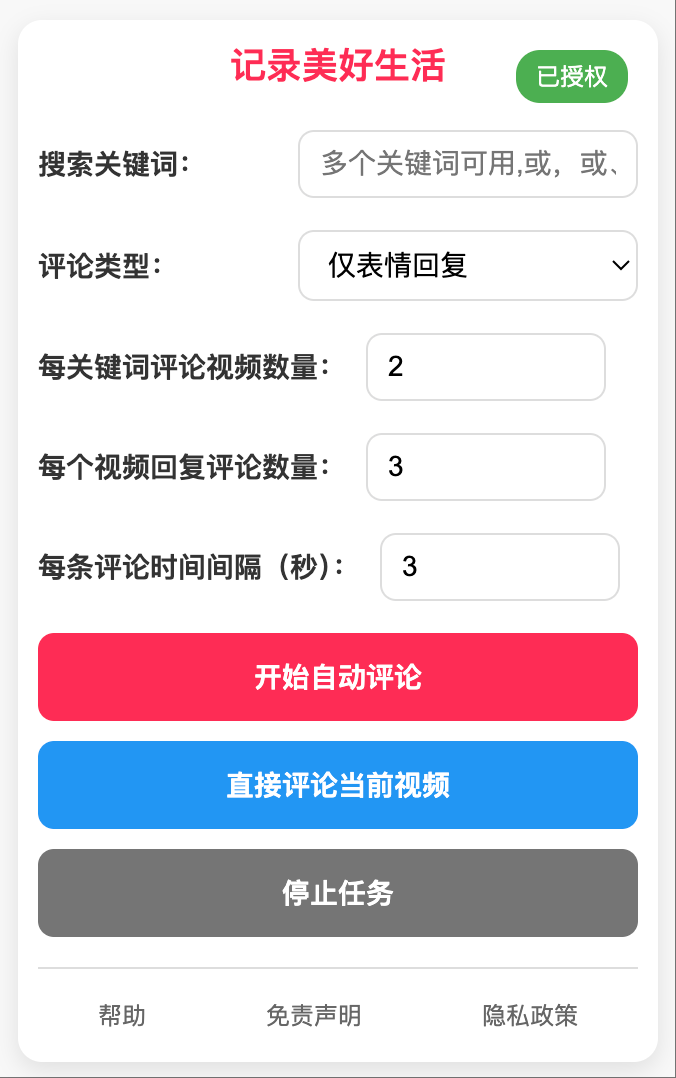Focus the 每条评论时间间隔 seconds field

coord(499,567)
